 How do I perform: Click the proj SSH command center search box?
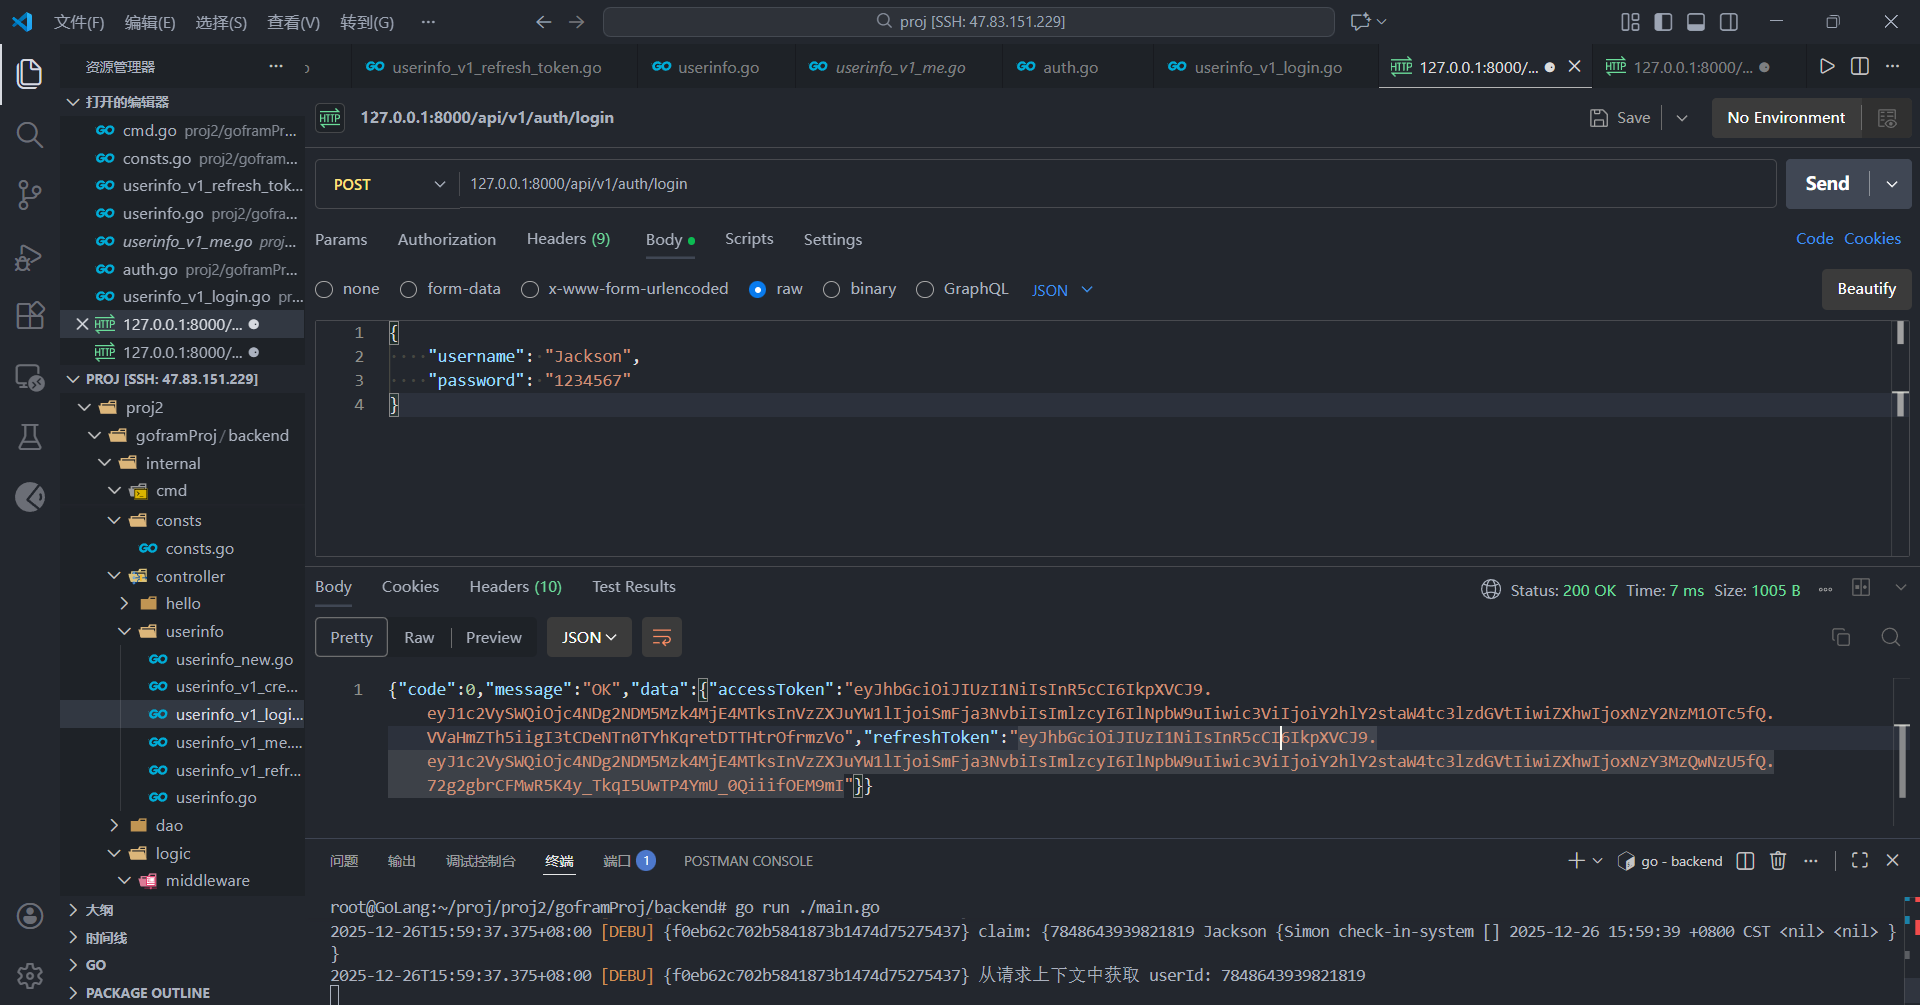[969, 22]
